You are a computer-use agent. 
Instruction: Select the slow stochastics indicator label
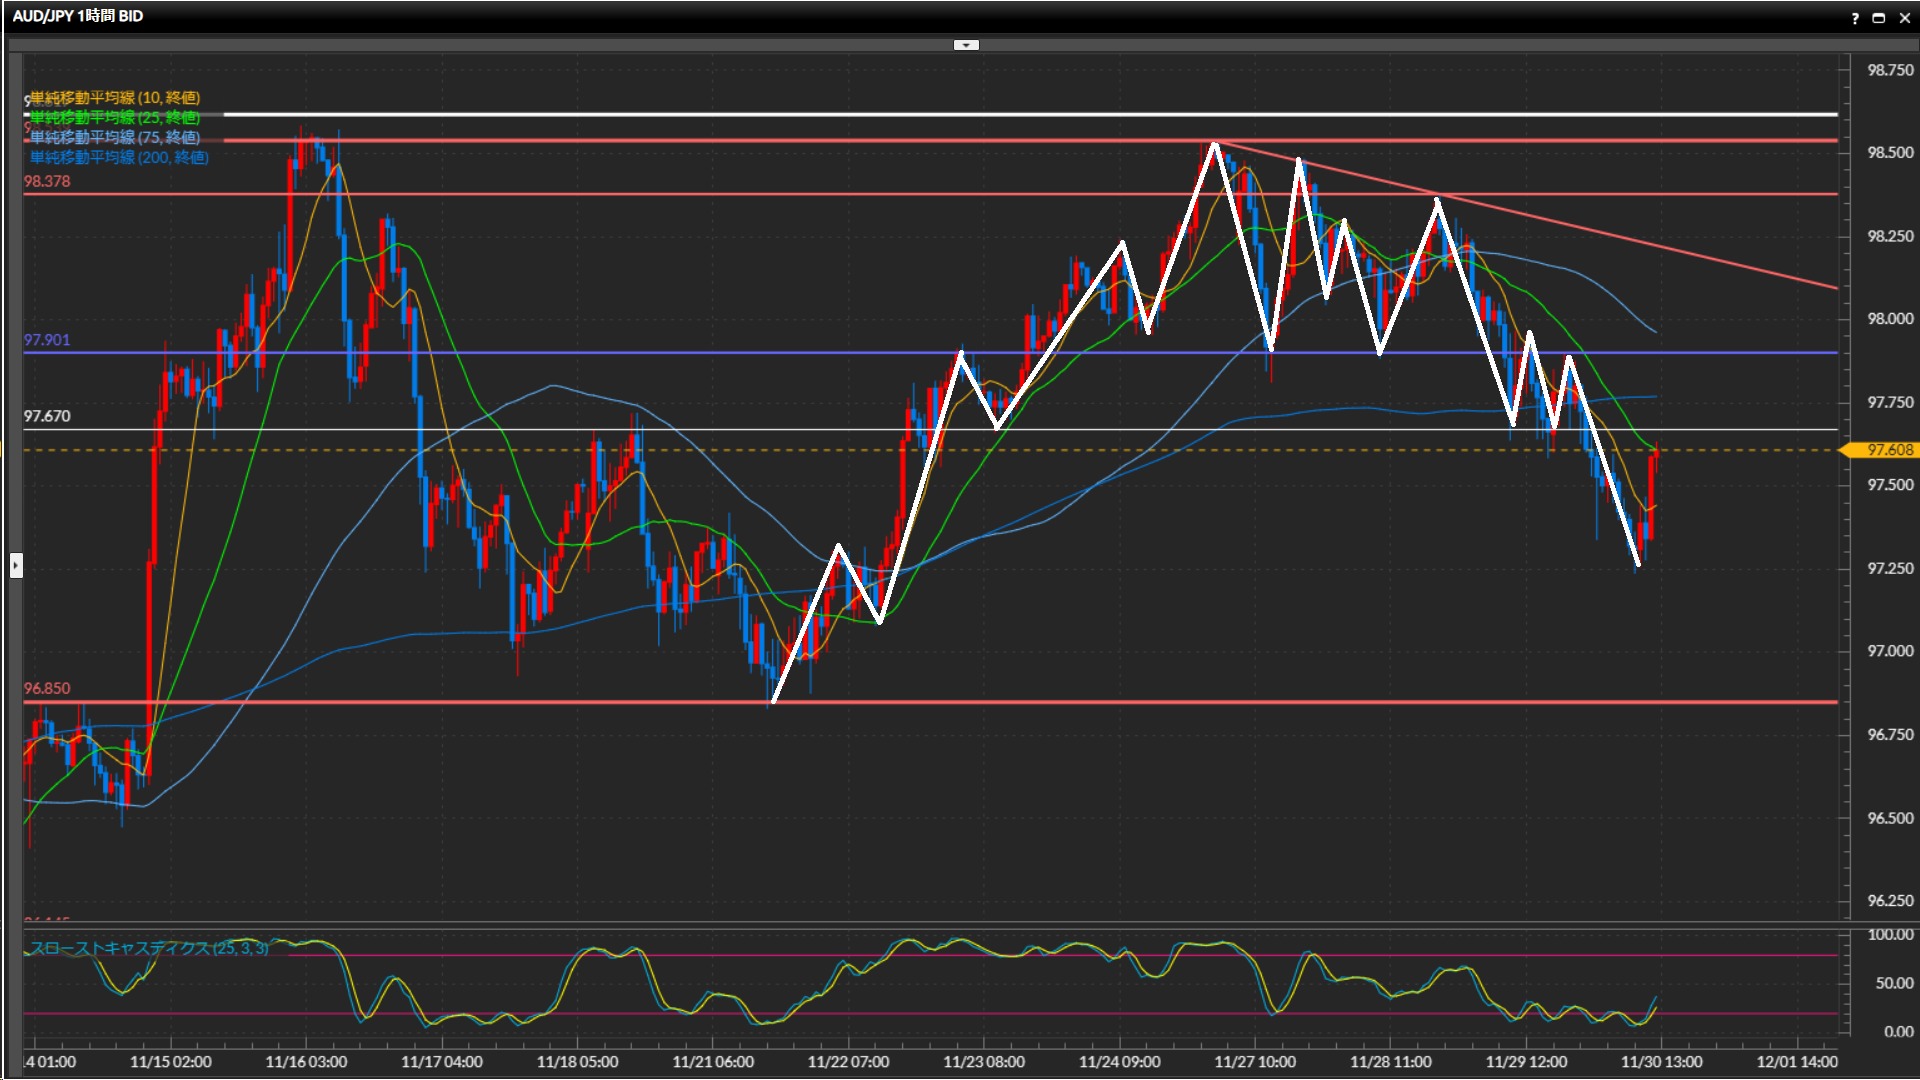(x=149, y=948)
